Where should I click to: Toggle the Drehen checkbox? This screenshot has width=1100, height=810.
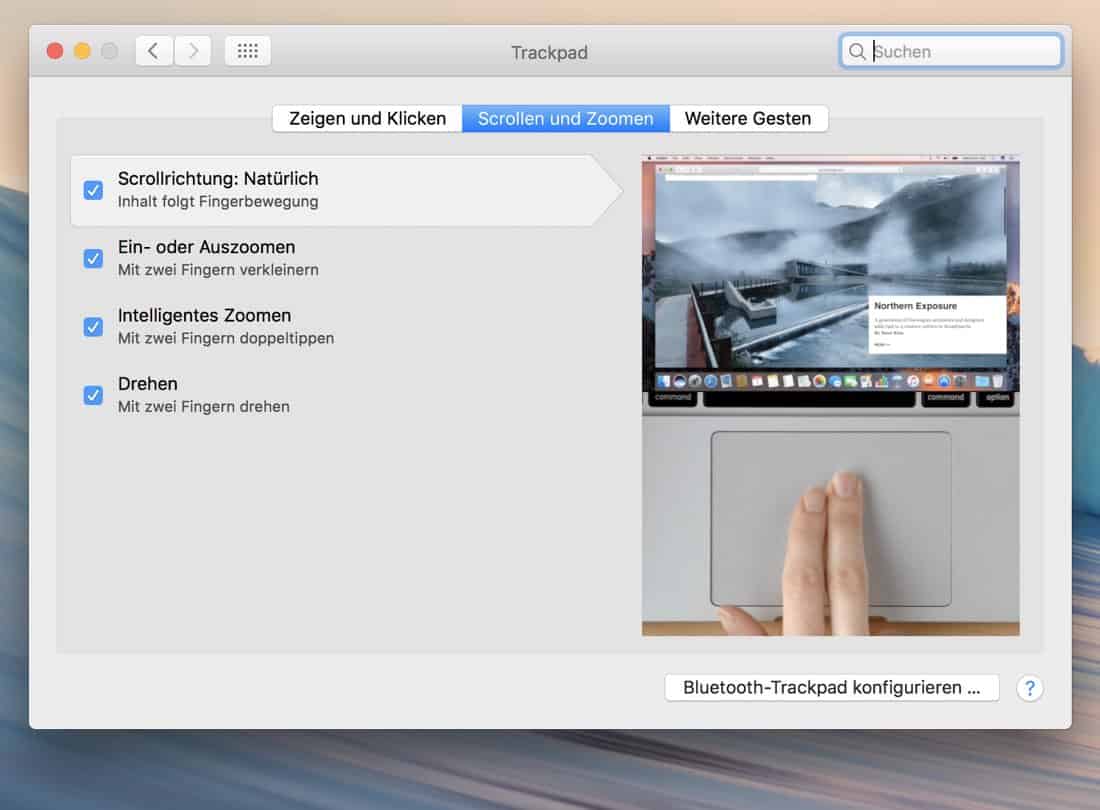pos(93,395)
